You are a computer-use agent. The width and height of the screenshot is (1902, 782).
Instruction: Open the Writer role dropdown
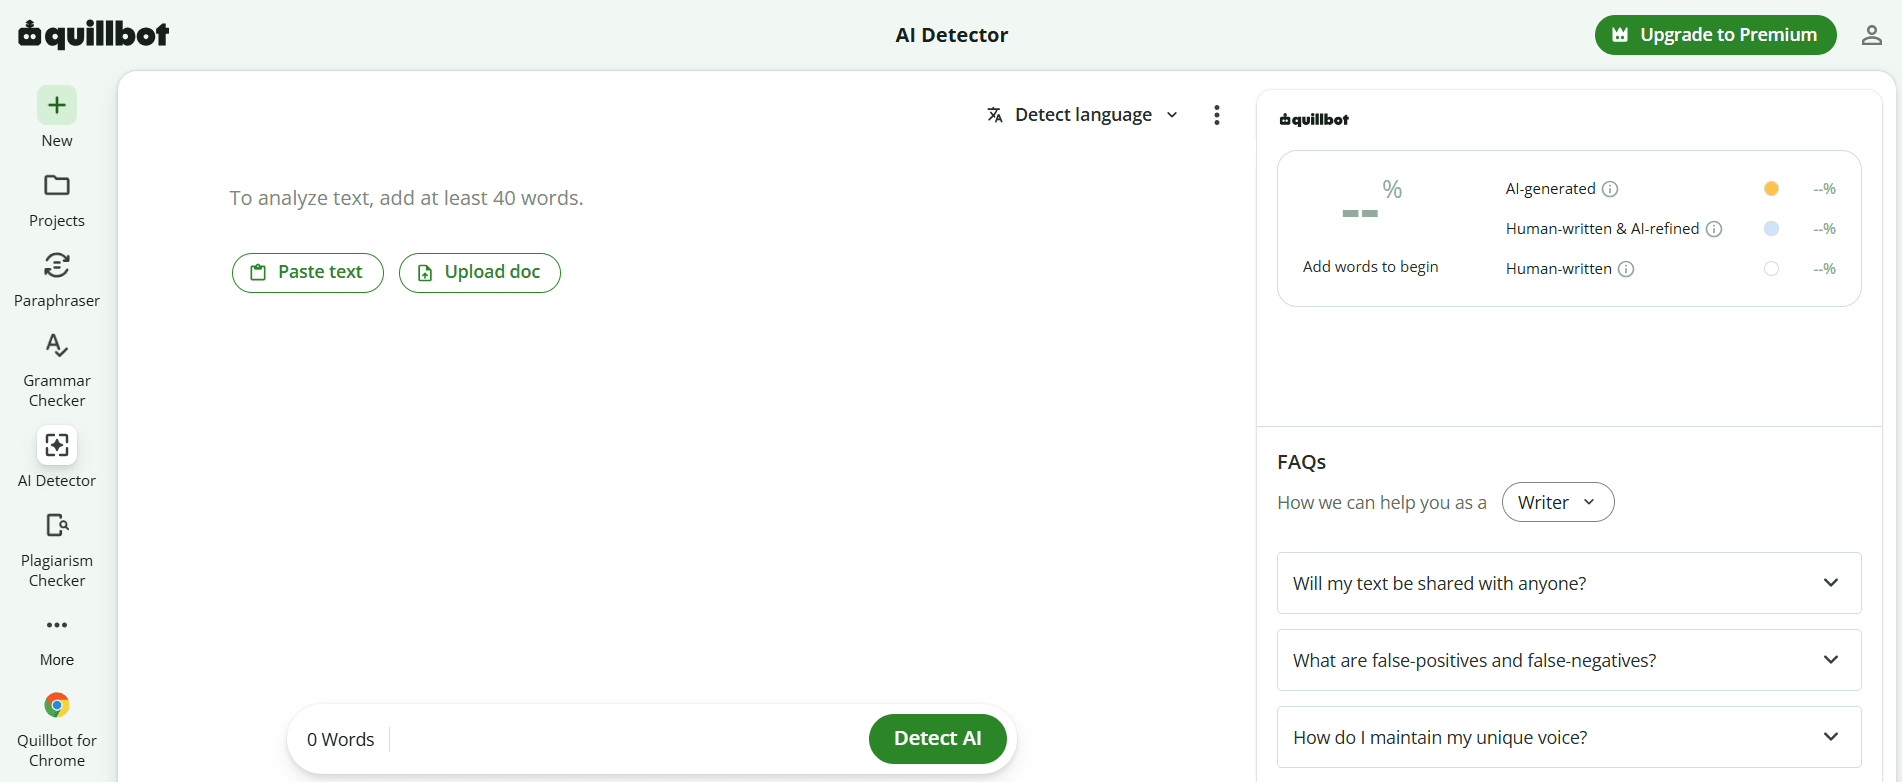[x=1558, y=502]
